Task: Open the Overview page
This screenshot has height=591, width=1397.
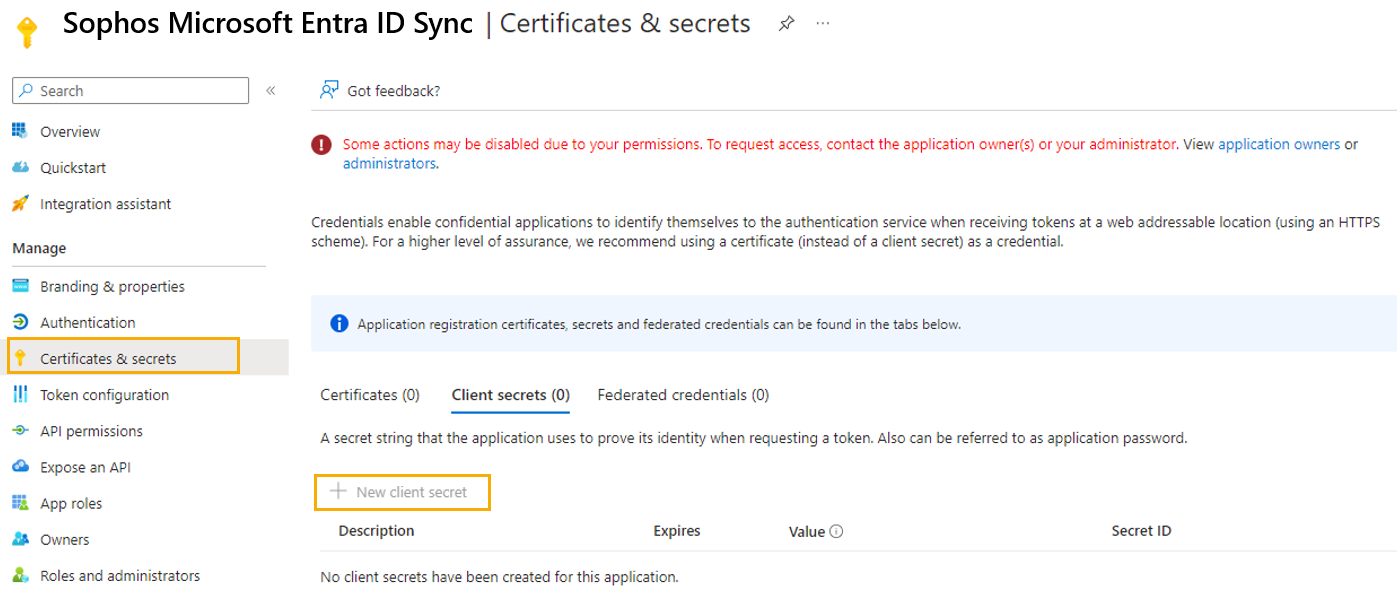Action: (70, 132)
